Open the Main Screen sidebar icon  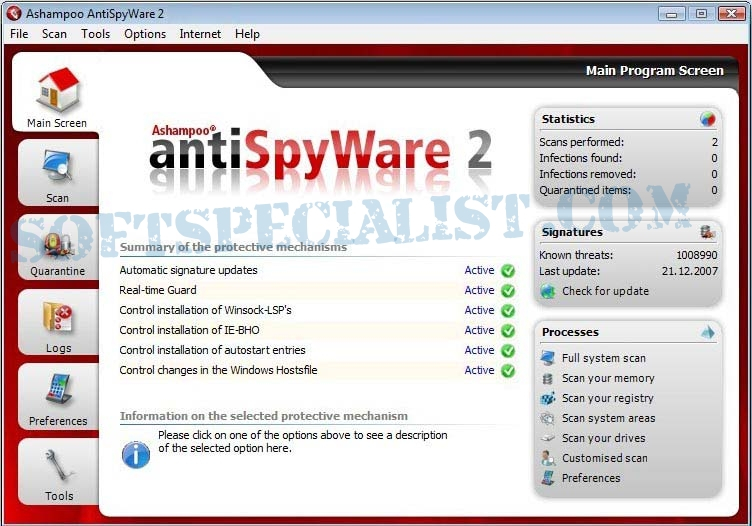point(57,94)
